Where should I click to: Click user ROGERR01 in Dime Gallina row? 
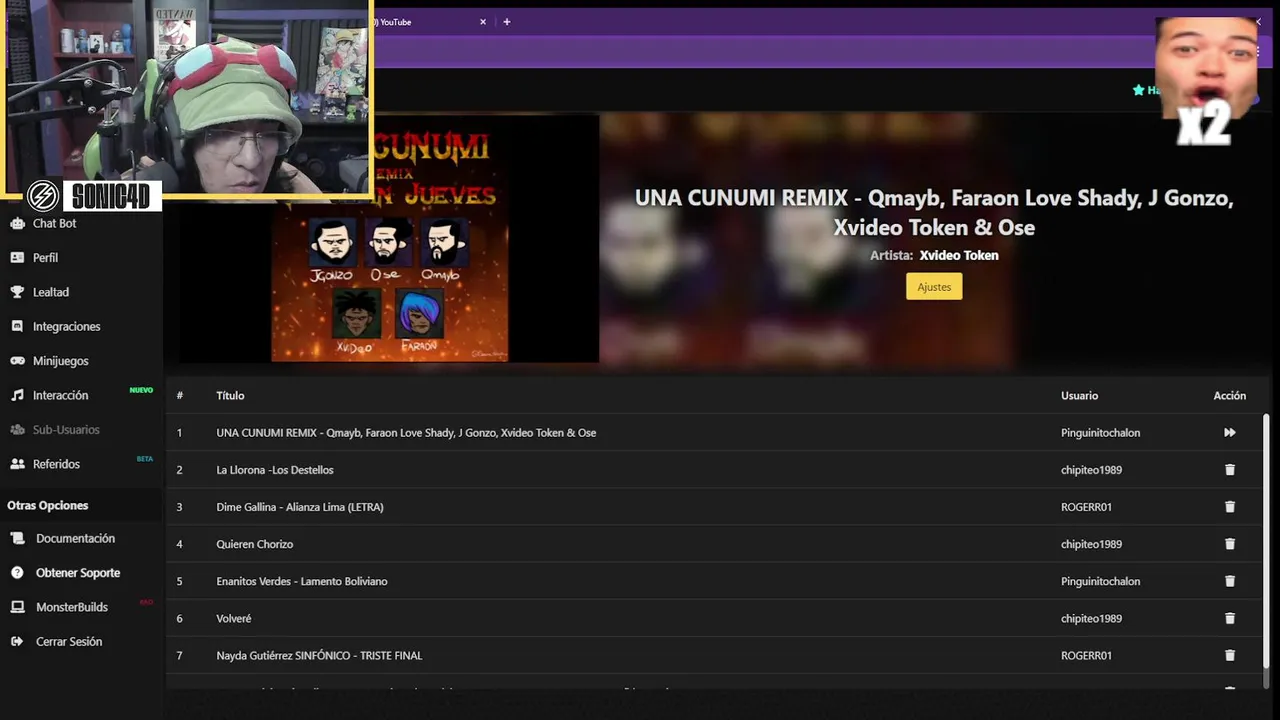point(1086,507)
